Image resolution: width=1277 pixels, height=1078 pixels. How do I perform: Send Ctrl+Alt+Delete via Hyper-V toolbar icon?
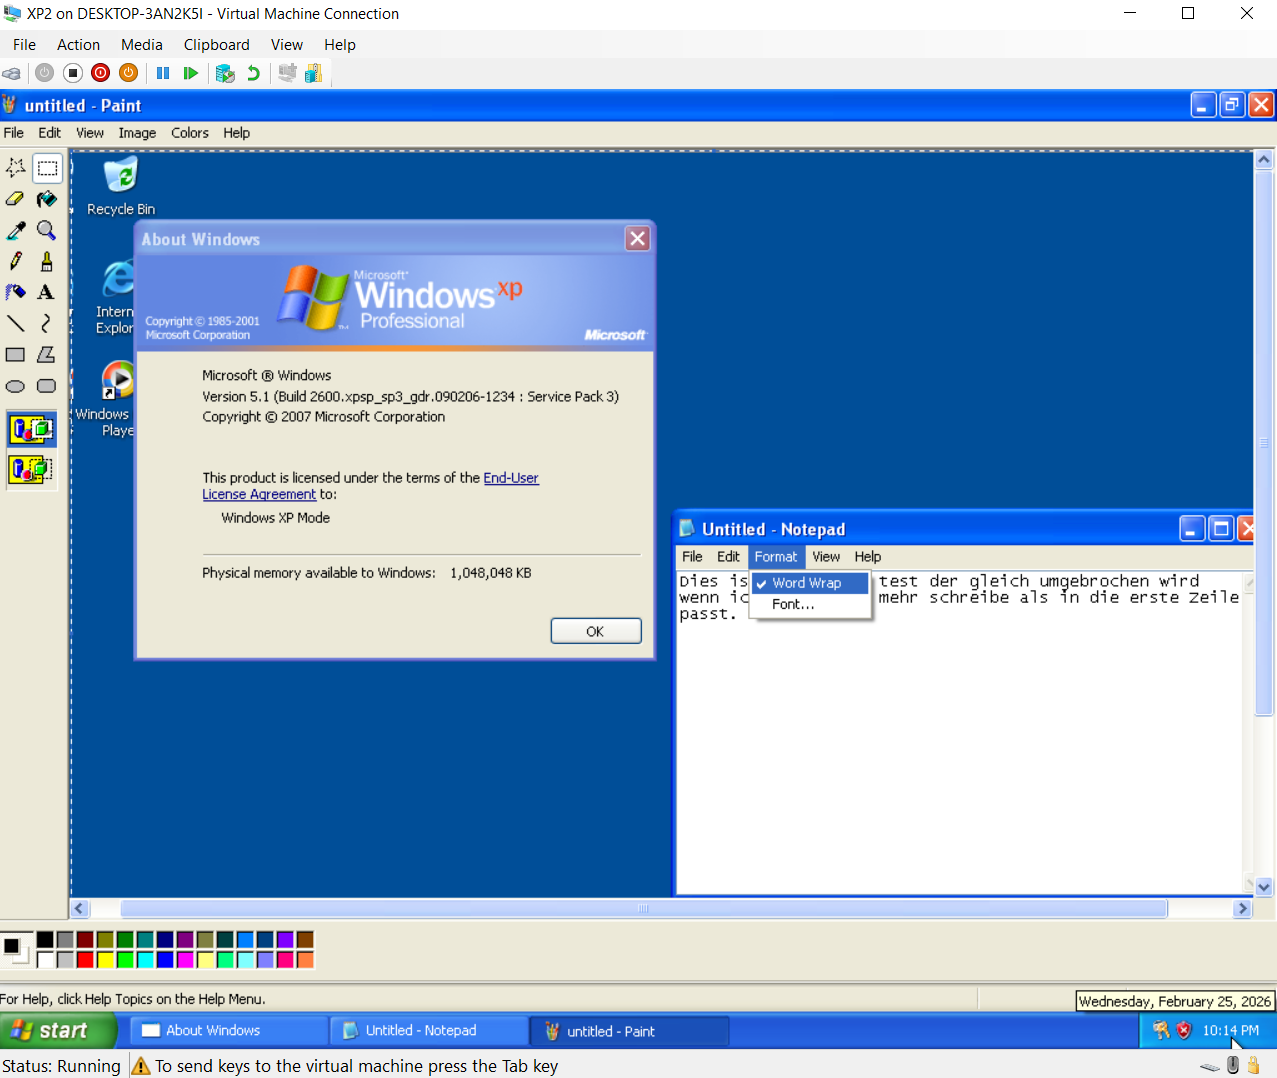pyautogui.click(x=12, y=73)
